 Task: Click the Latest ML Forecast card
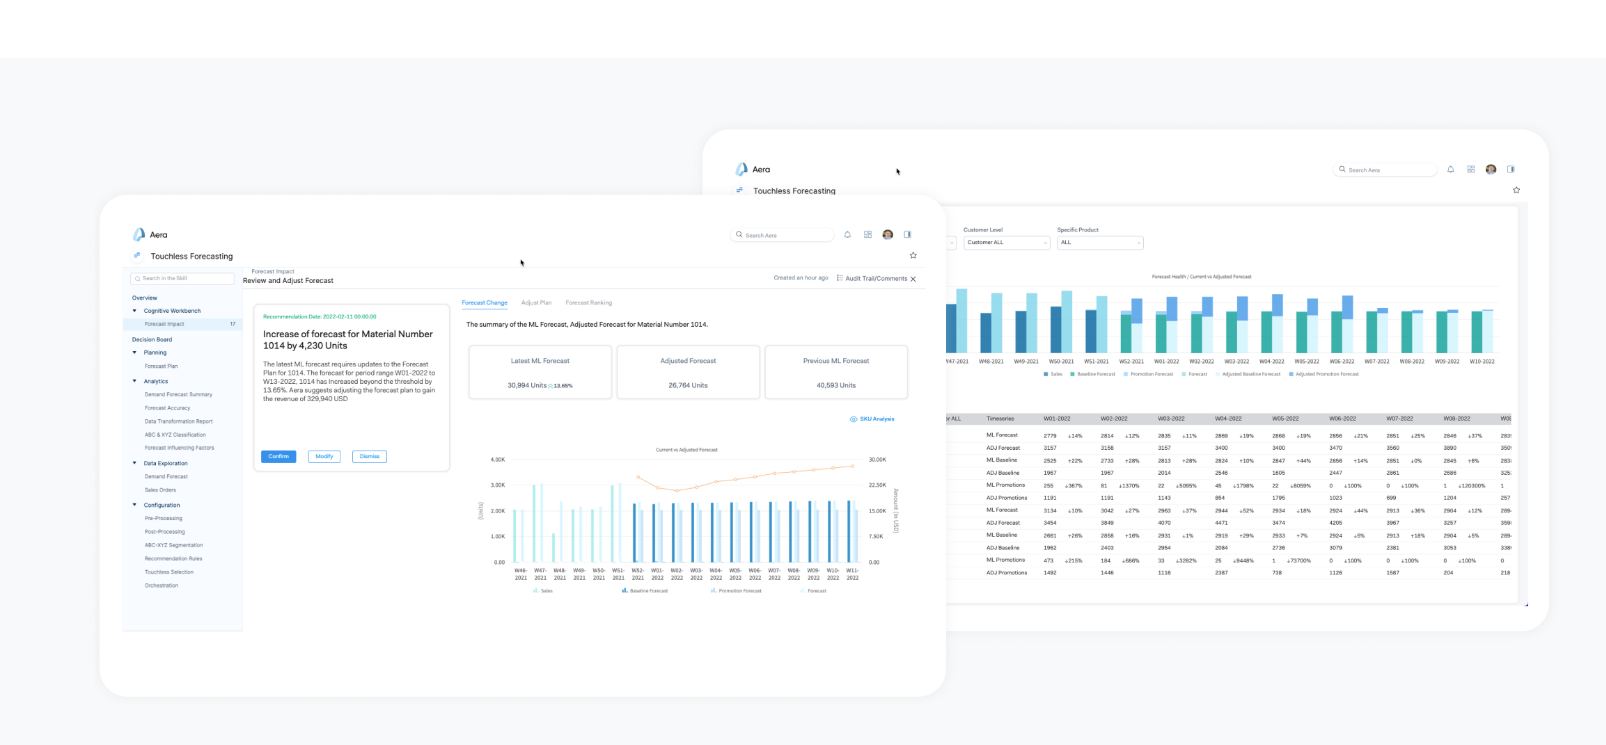[x=540, y=372]
